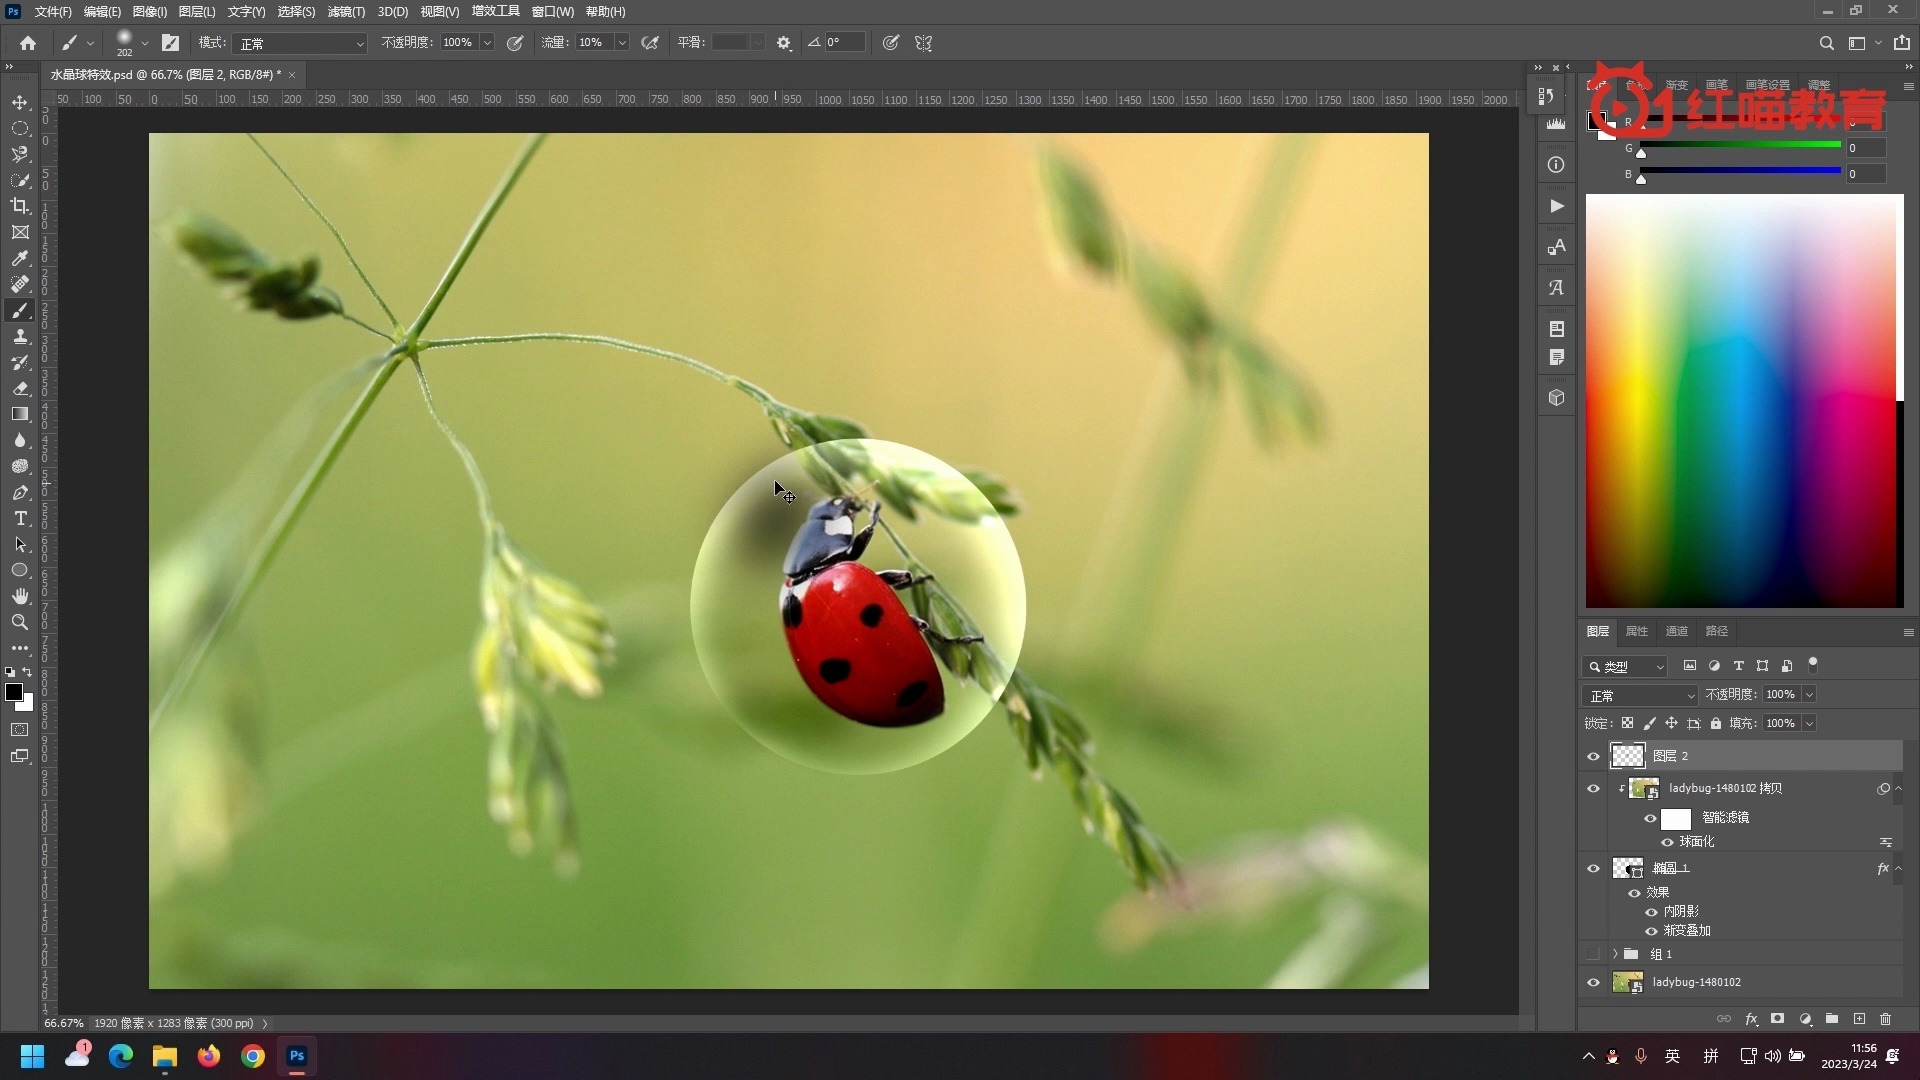Switch to the 通道 tab
The width and height of the screenshot is (1920, 1080).
pos(1676,631)
